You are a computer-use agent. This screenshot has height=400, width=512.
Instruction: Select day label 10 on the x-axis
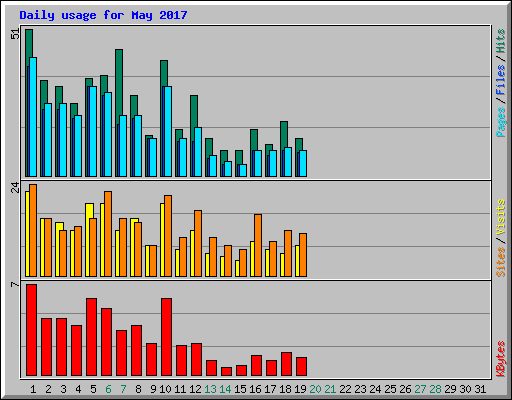(x=165, y=389)
